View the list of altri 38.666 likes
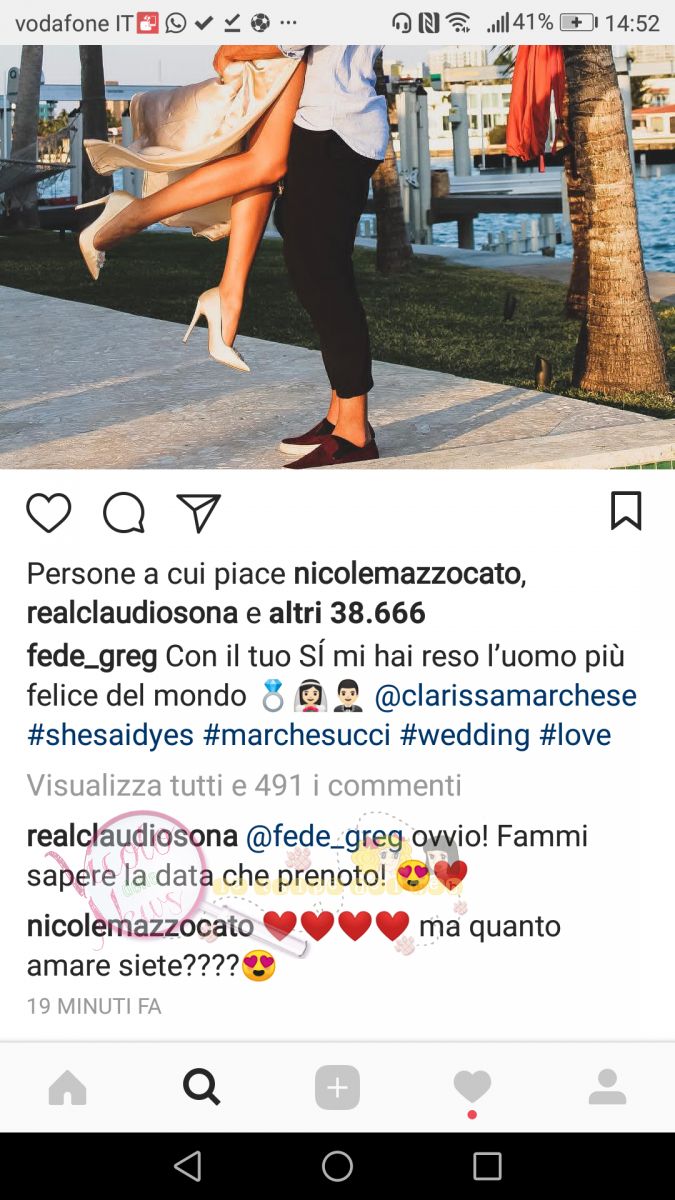 coord(347,613)
